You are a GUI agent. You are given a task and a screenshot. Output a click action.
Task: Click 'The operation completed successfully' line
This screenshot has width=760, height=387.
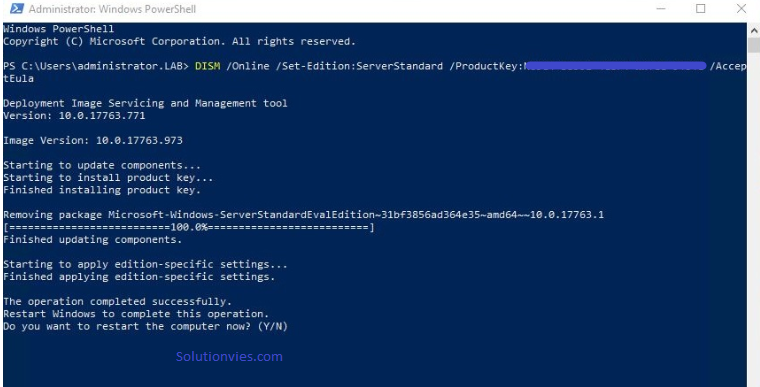coord(117,302)
